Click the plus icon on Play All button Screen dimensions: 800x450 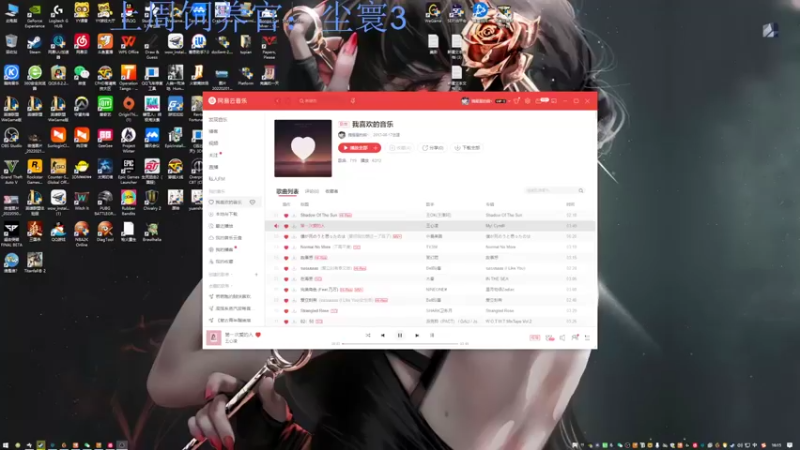pyautogui.click(x=376, y=148)
